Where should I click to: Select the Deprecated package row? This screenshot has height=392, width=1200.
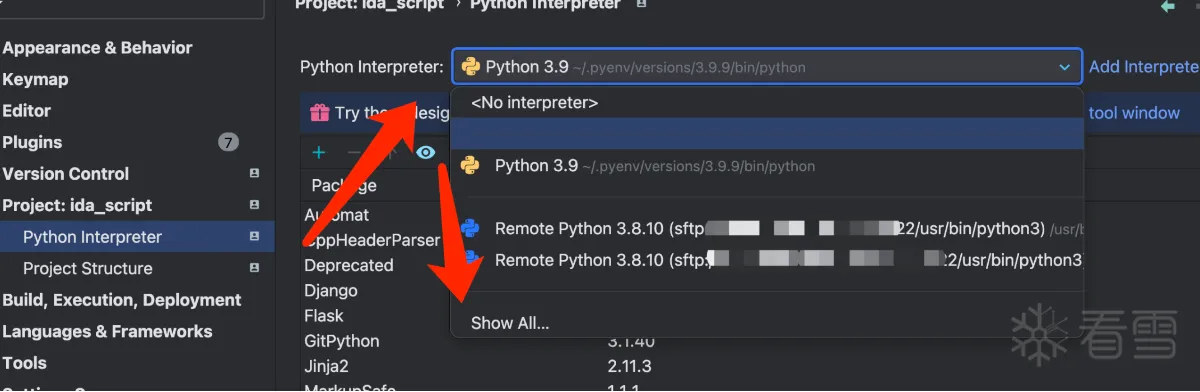click(349, 265)
